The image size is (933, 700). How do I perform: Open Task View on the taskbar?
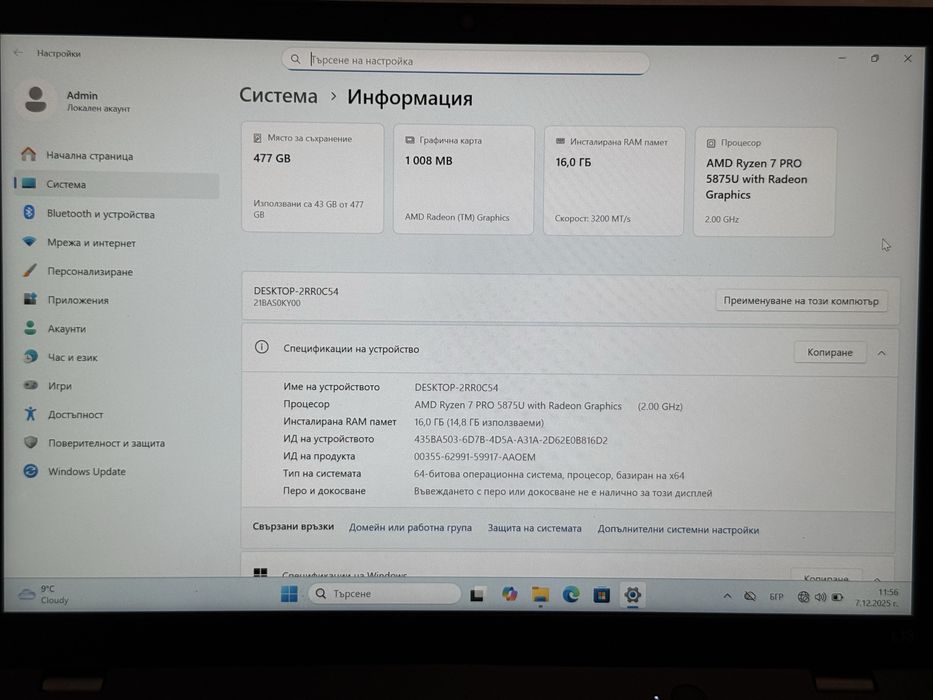point(477,594)
